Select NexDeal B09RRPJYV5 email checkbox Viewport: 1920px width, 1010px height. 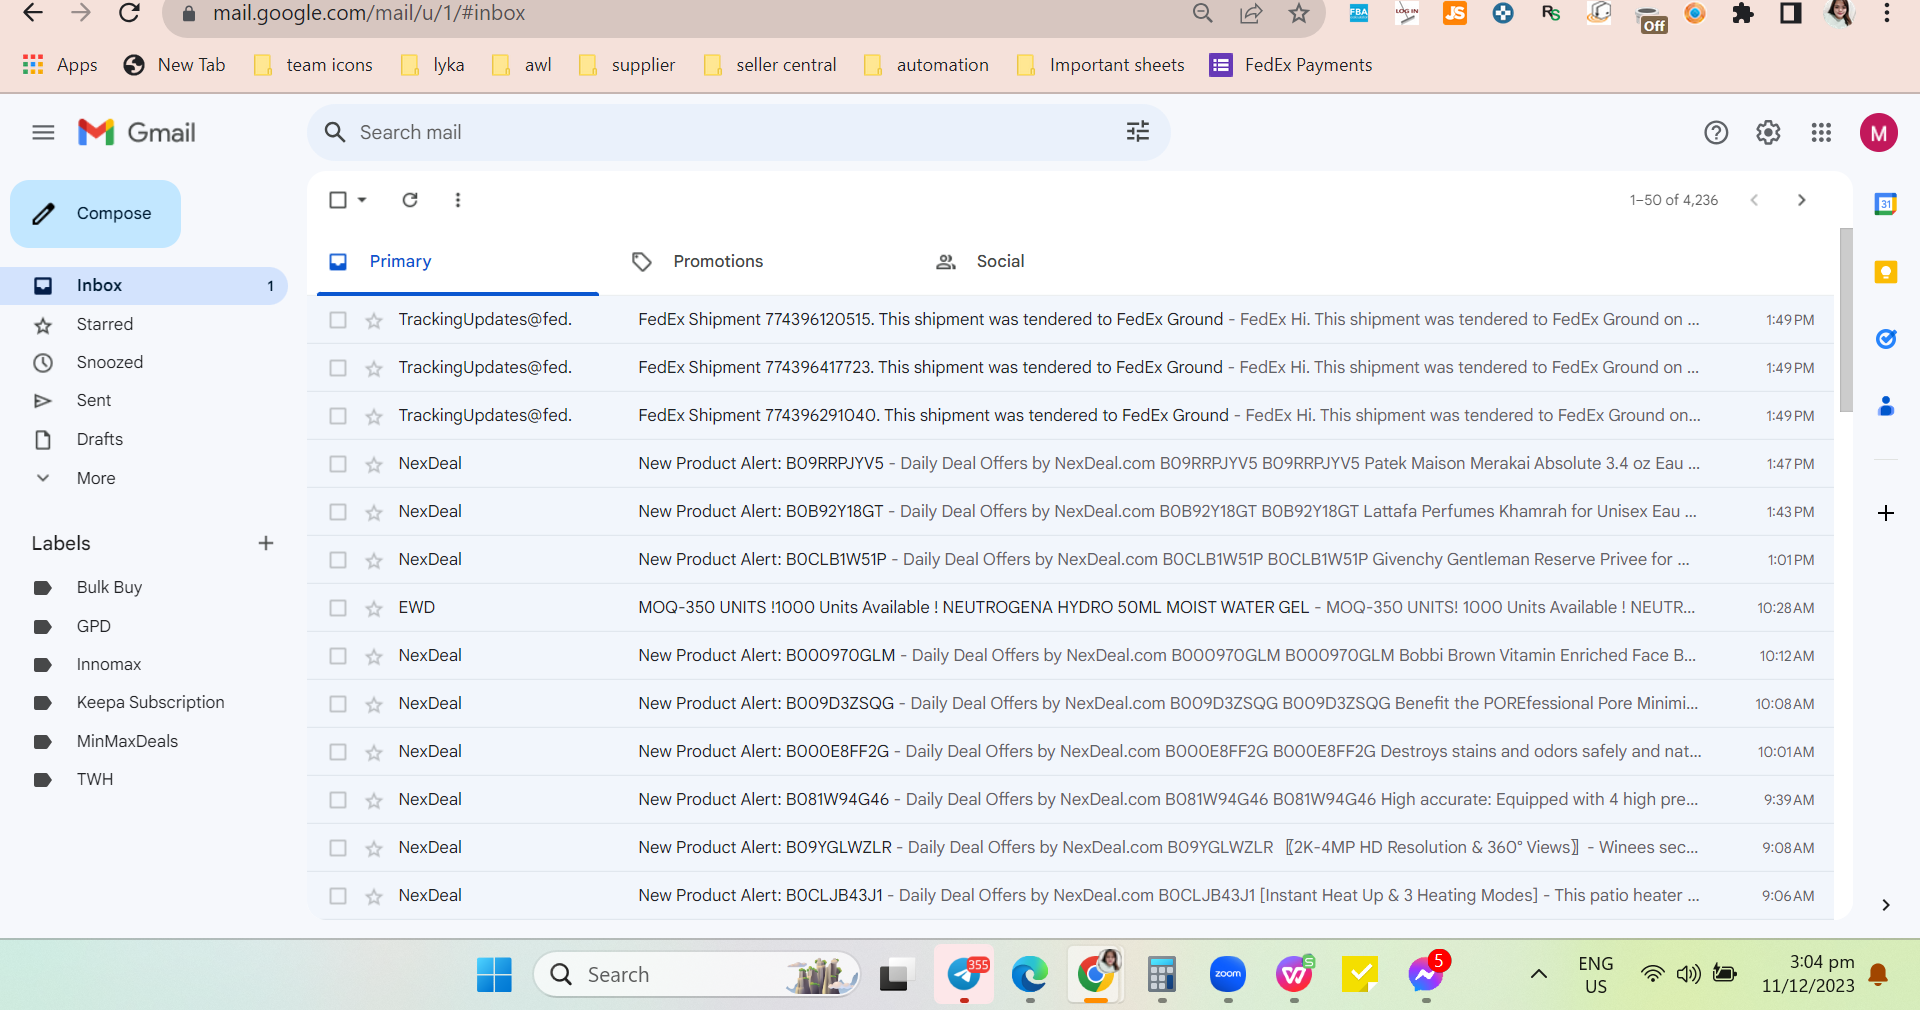pyautogui.click(x=338, y=464)
